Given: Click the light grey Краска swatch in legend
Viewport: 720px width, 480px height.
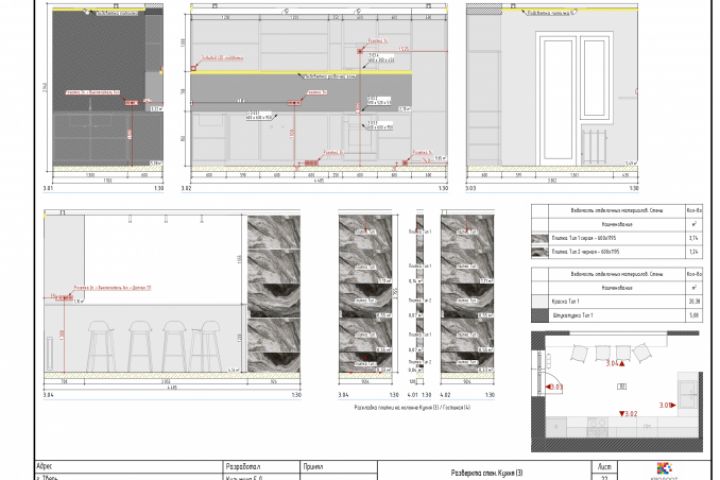Looking at the screenshot, I should (x=540, y=301).
